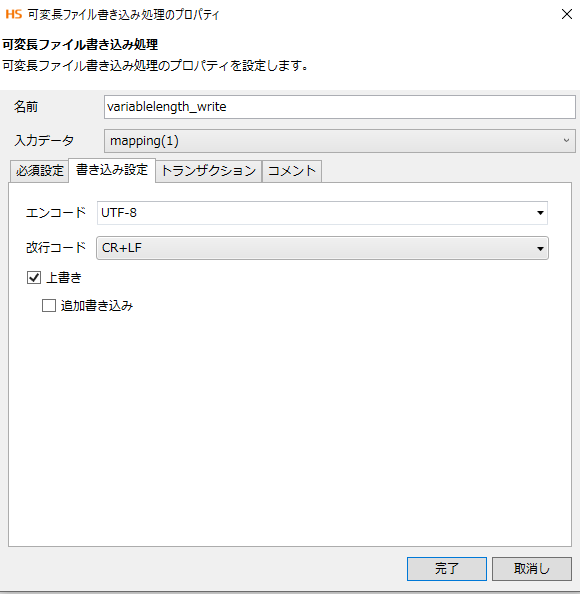
Task: Enable the 追加書き込み checkbox
Action: click(x=49, y=305)
